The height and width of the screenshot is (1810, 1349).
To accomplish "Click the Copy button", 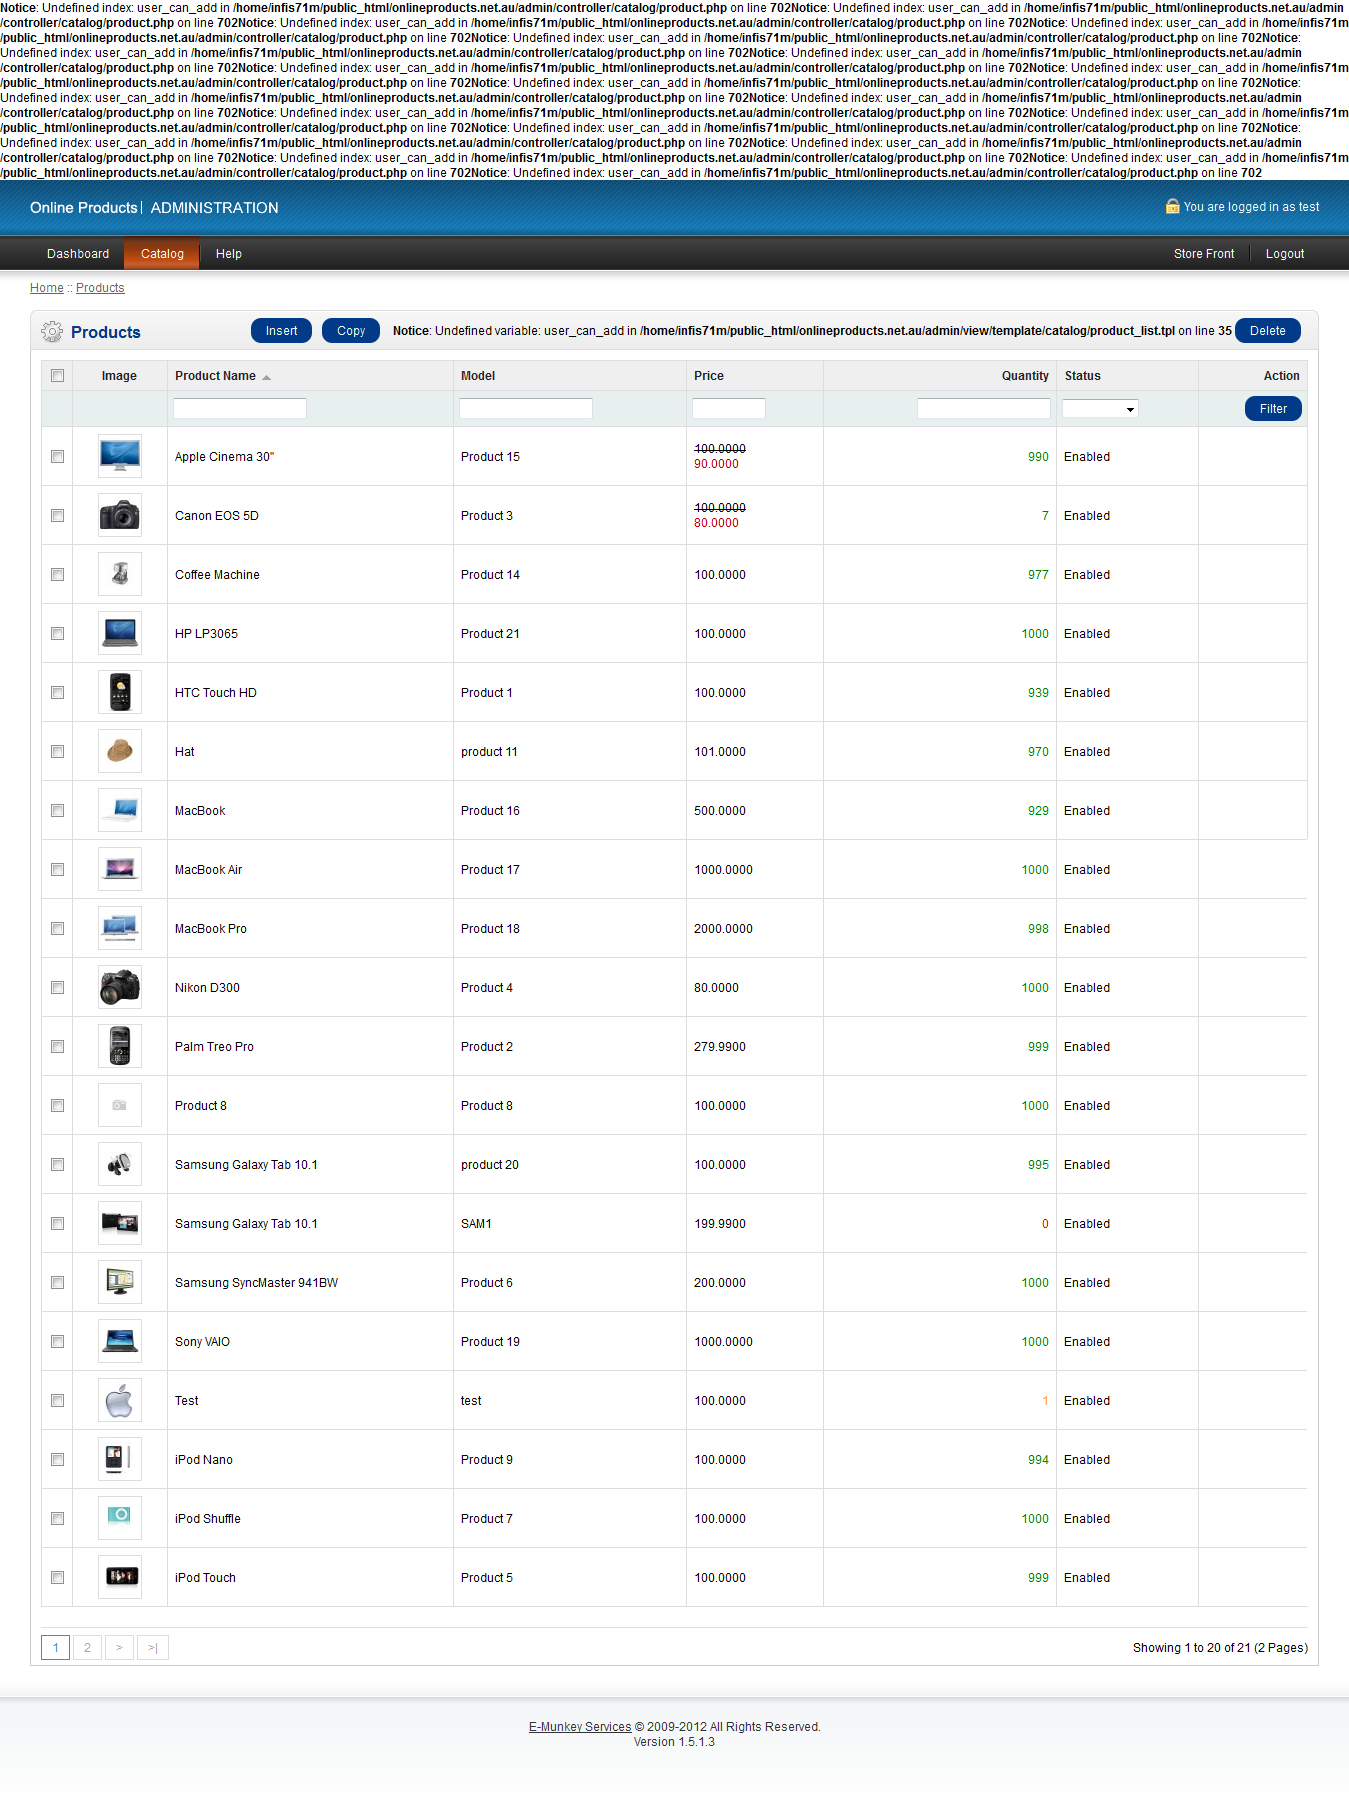I will point(351,331).
